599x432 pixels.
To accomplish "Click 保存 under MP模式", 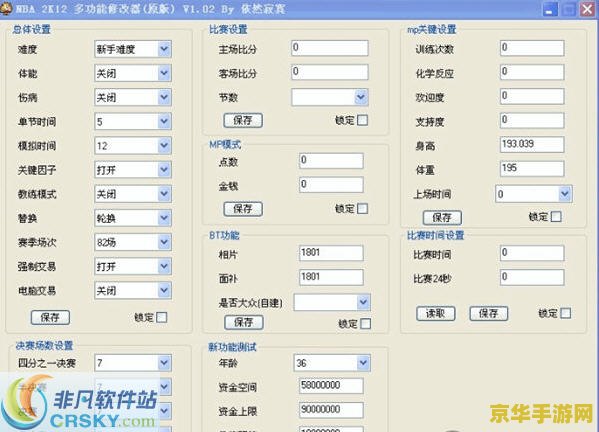I will 243,209.
